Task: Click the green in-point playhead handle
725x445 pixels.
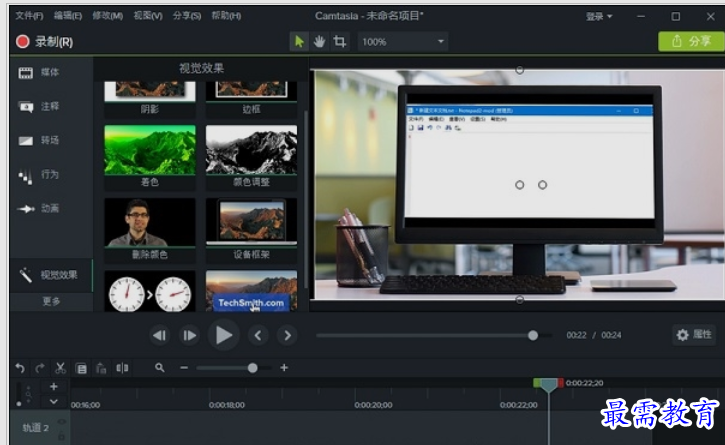Action: point(537,383)
